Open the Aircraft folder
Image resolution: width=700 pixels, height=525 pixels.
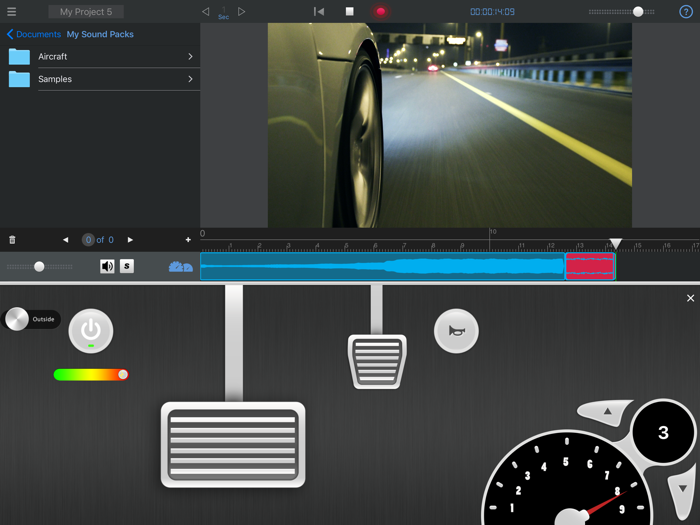click(100, 57)
